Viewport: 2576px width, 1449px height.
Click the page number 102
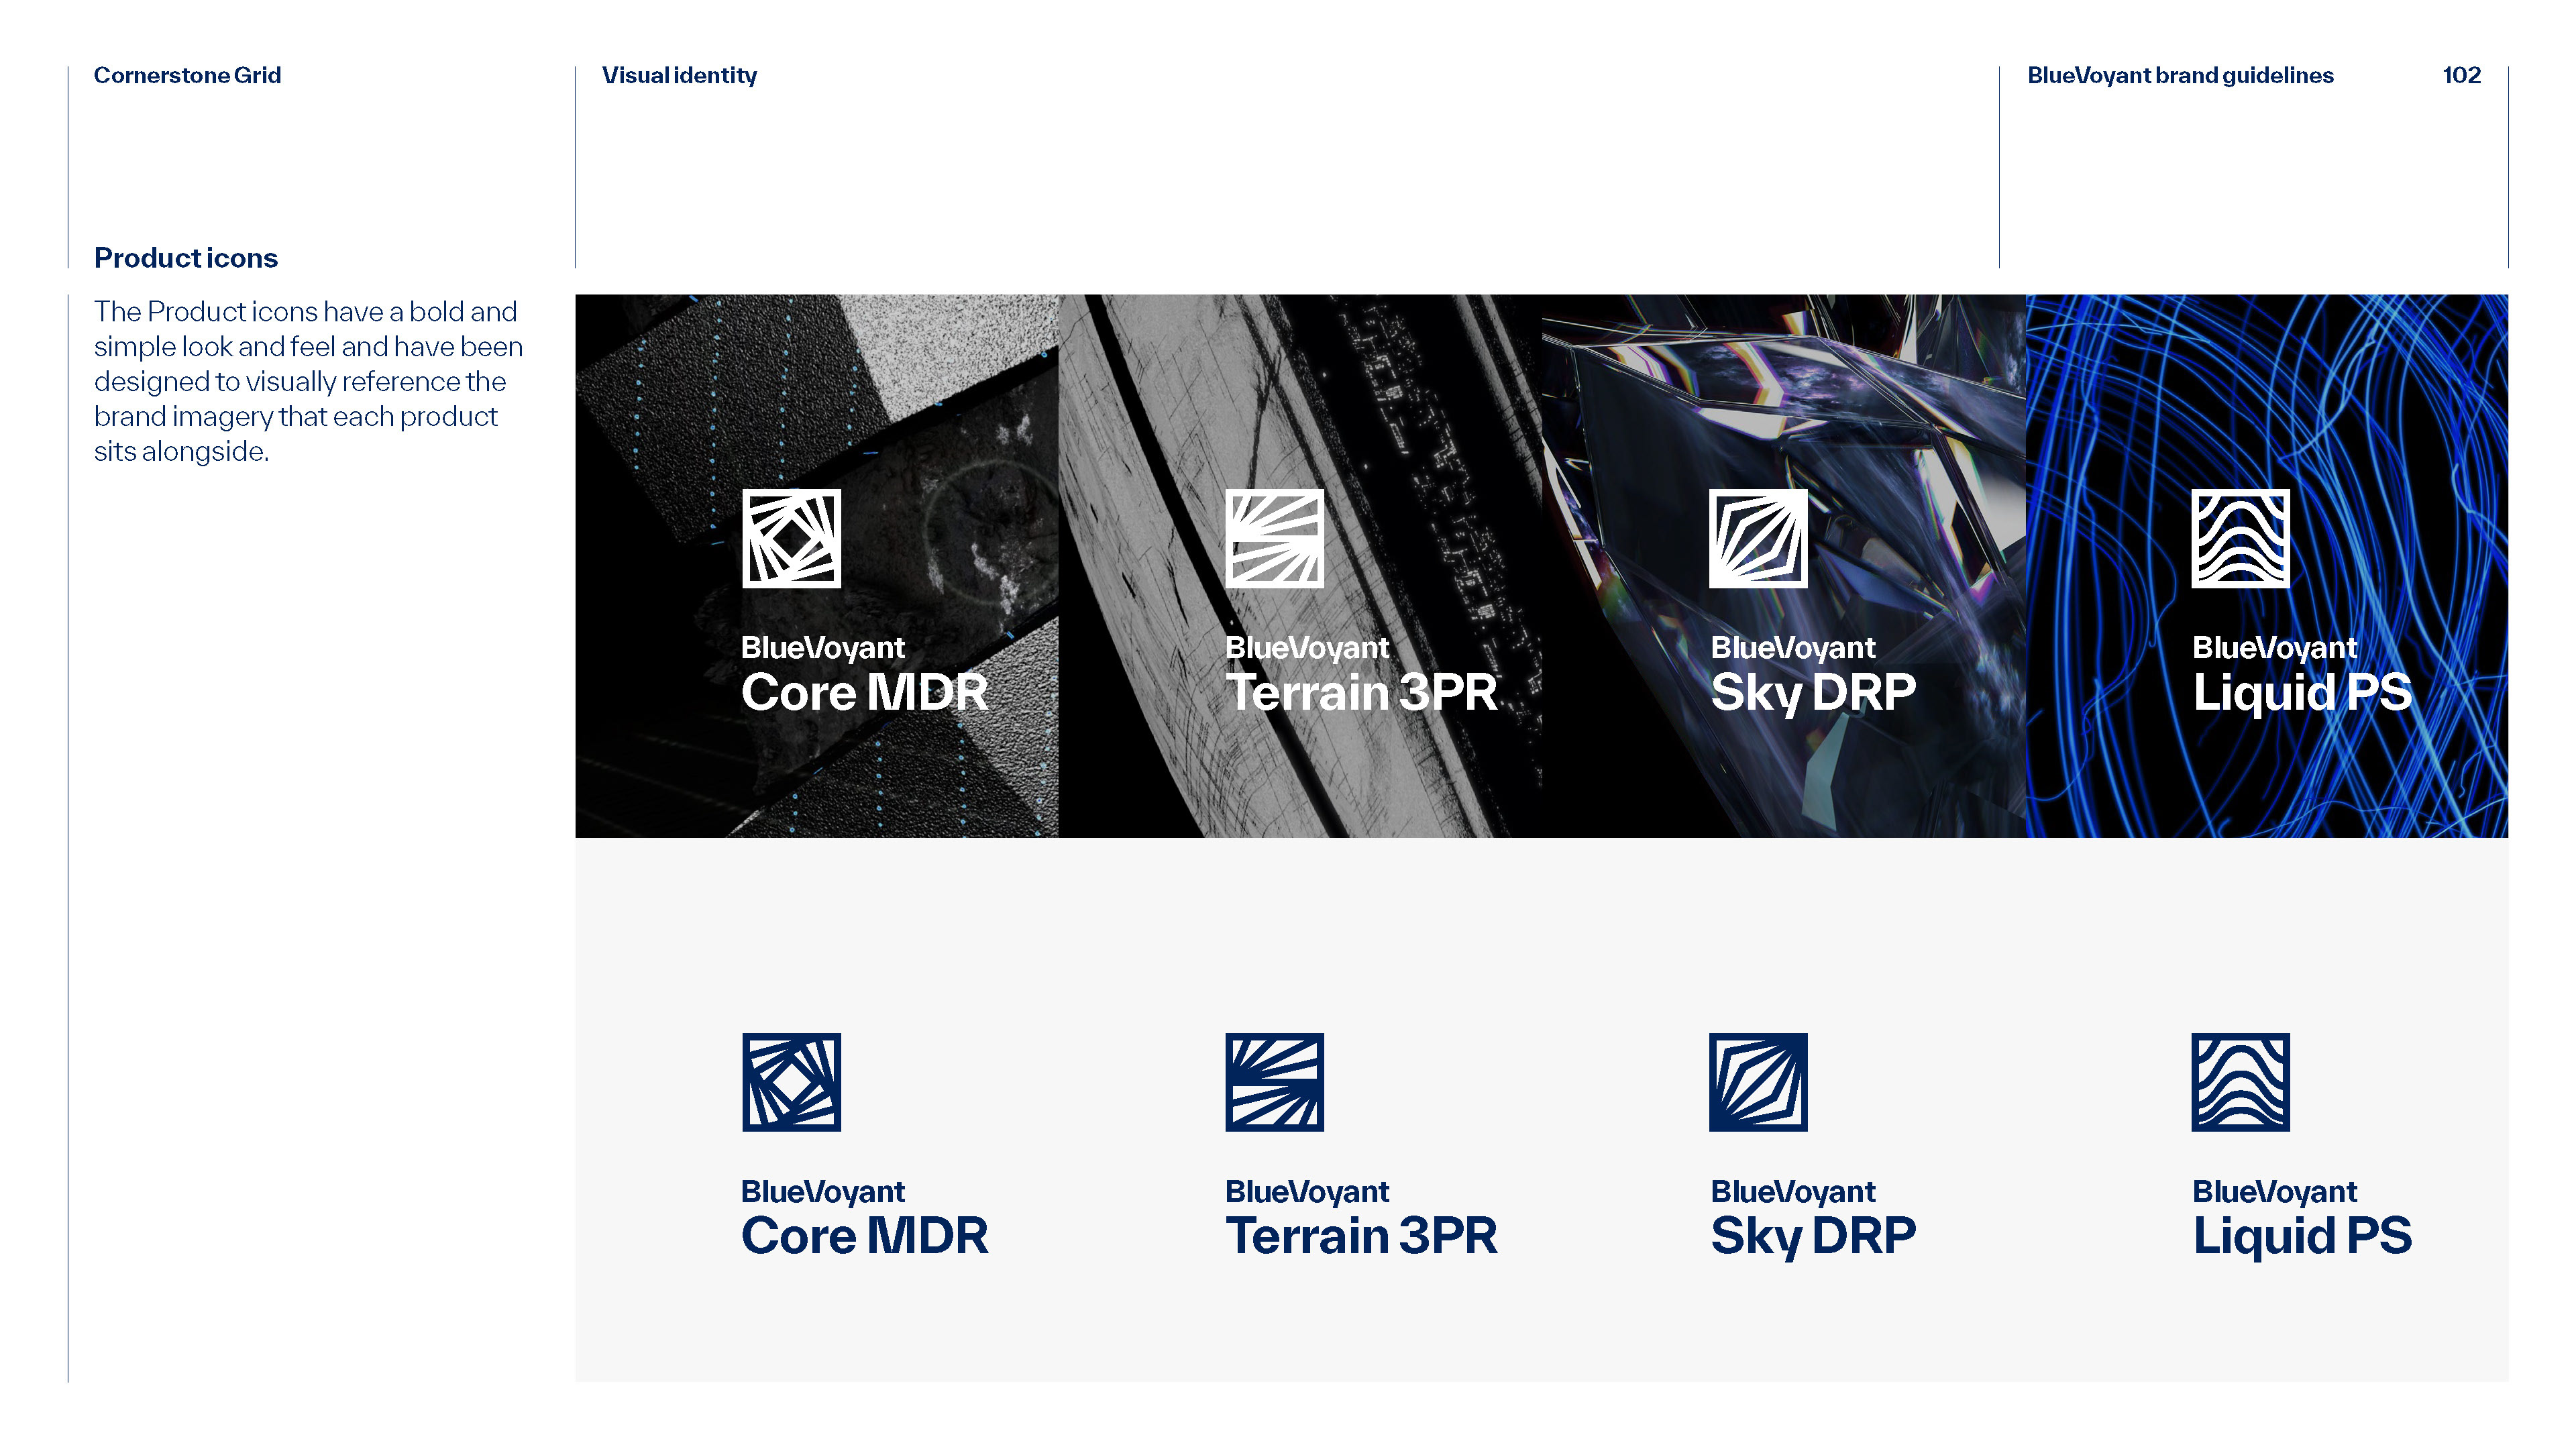[x=2461, y=76]
